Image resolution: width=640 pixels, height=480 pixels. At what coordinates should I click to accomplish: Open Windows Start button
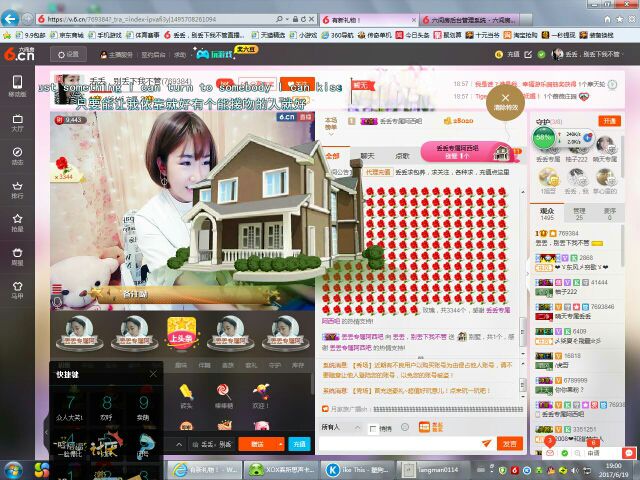13,471
